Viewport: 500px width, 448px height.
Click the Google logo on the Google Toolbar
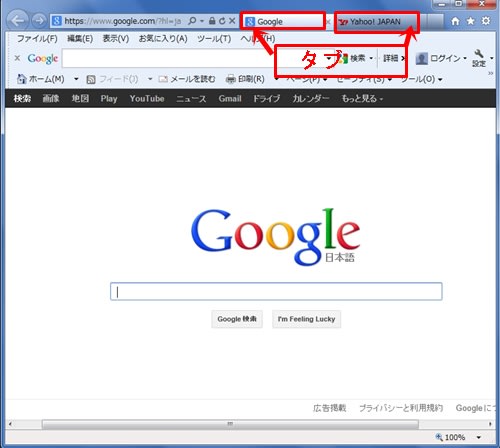click(43, 58)
